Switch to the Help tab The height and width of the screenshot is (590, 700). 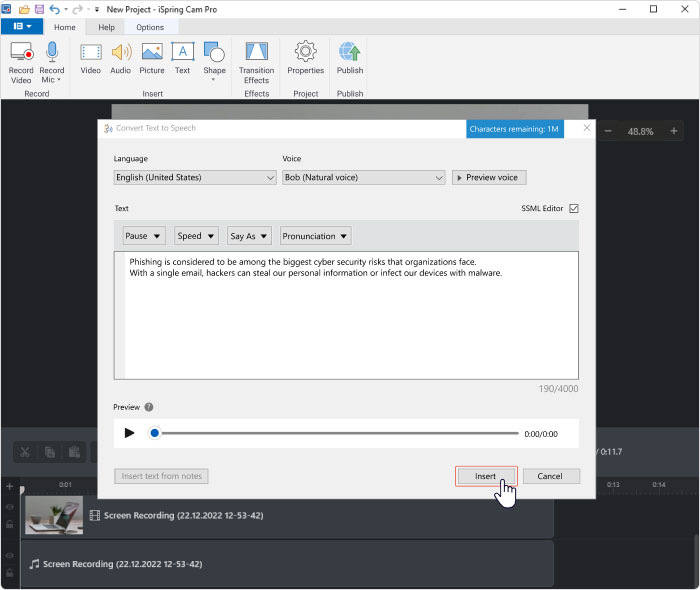coord(106,27)
